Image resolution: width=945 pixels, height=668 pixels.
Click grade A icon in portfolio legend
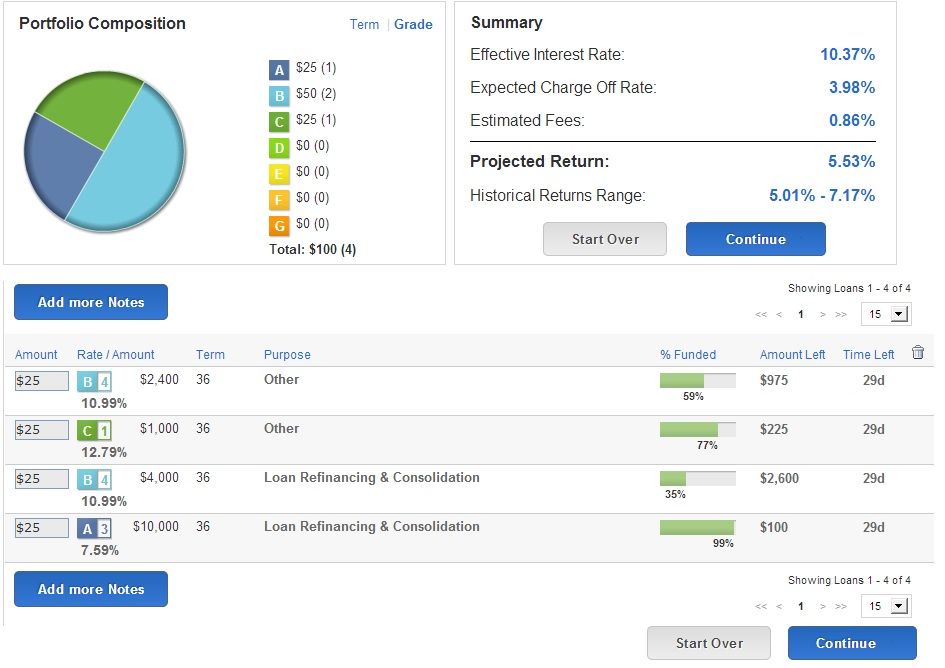pos(279,70)
